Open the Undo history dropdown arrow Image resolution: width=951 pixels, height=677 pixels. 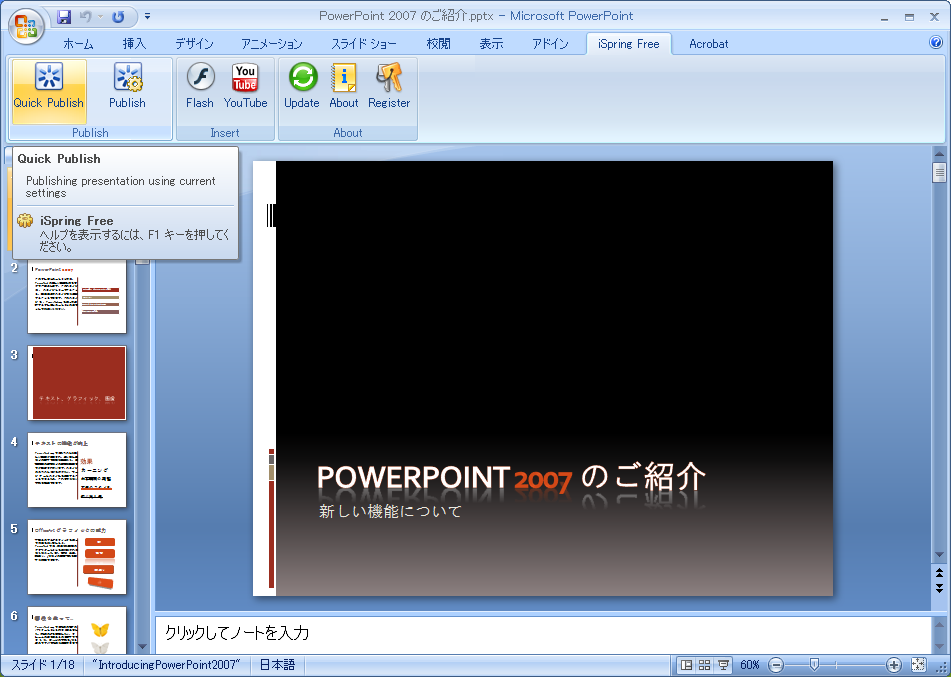100,17
